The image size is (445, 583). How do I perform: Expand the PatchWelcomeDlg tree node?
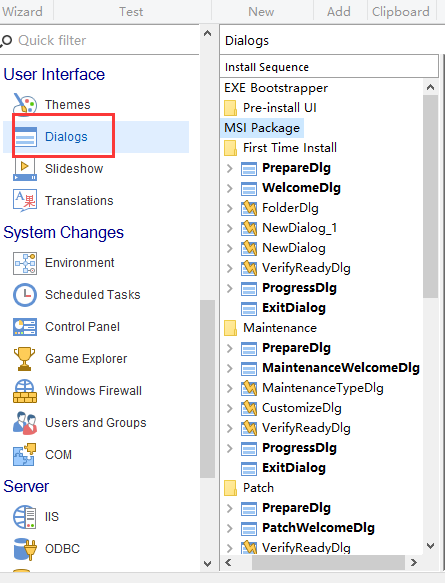point(229,528)
